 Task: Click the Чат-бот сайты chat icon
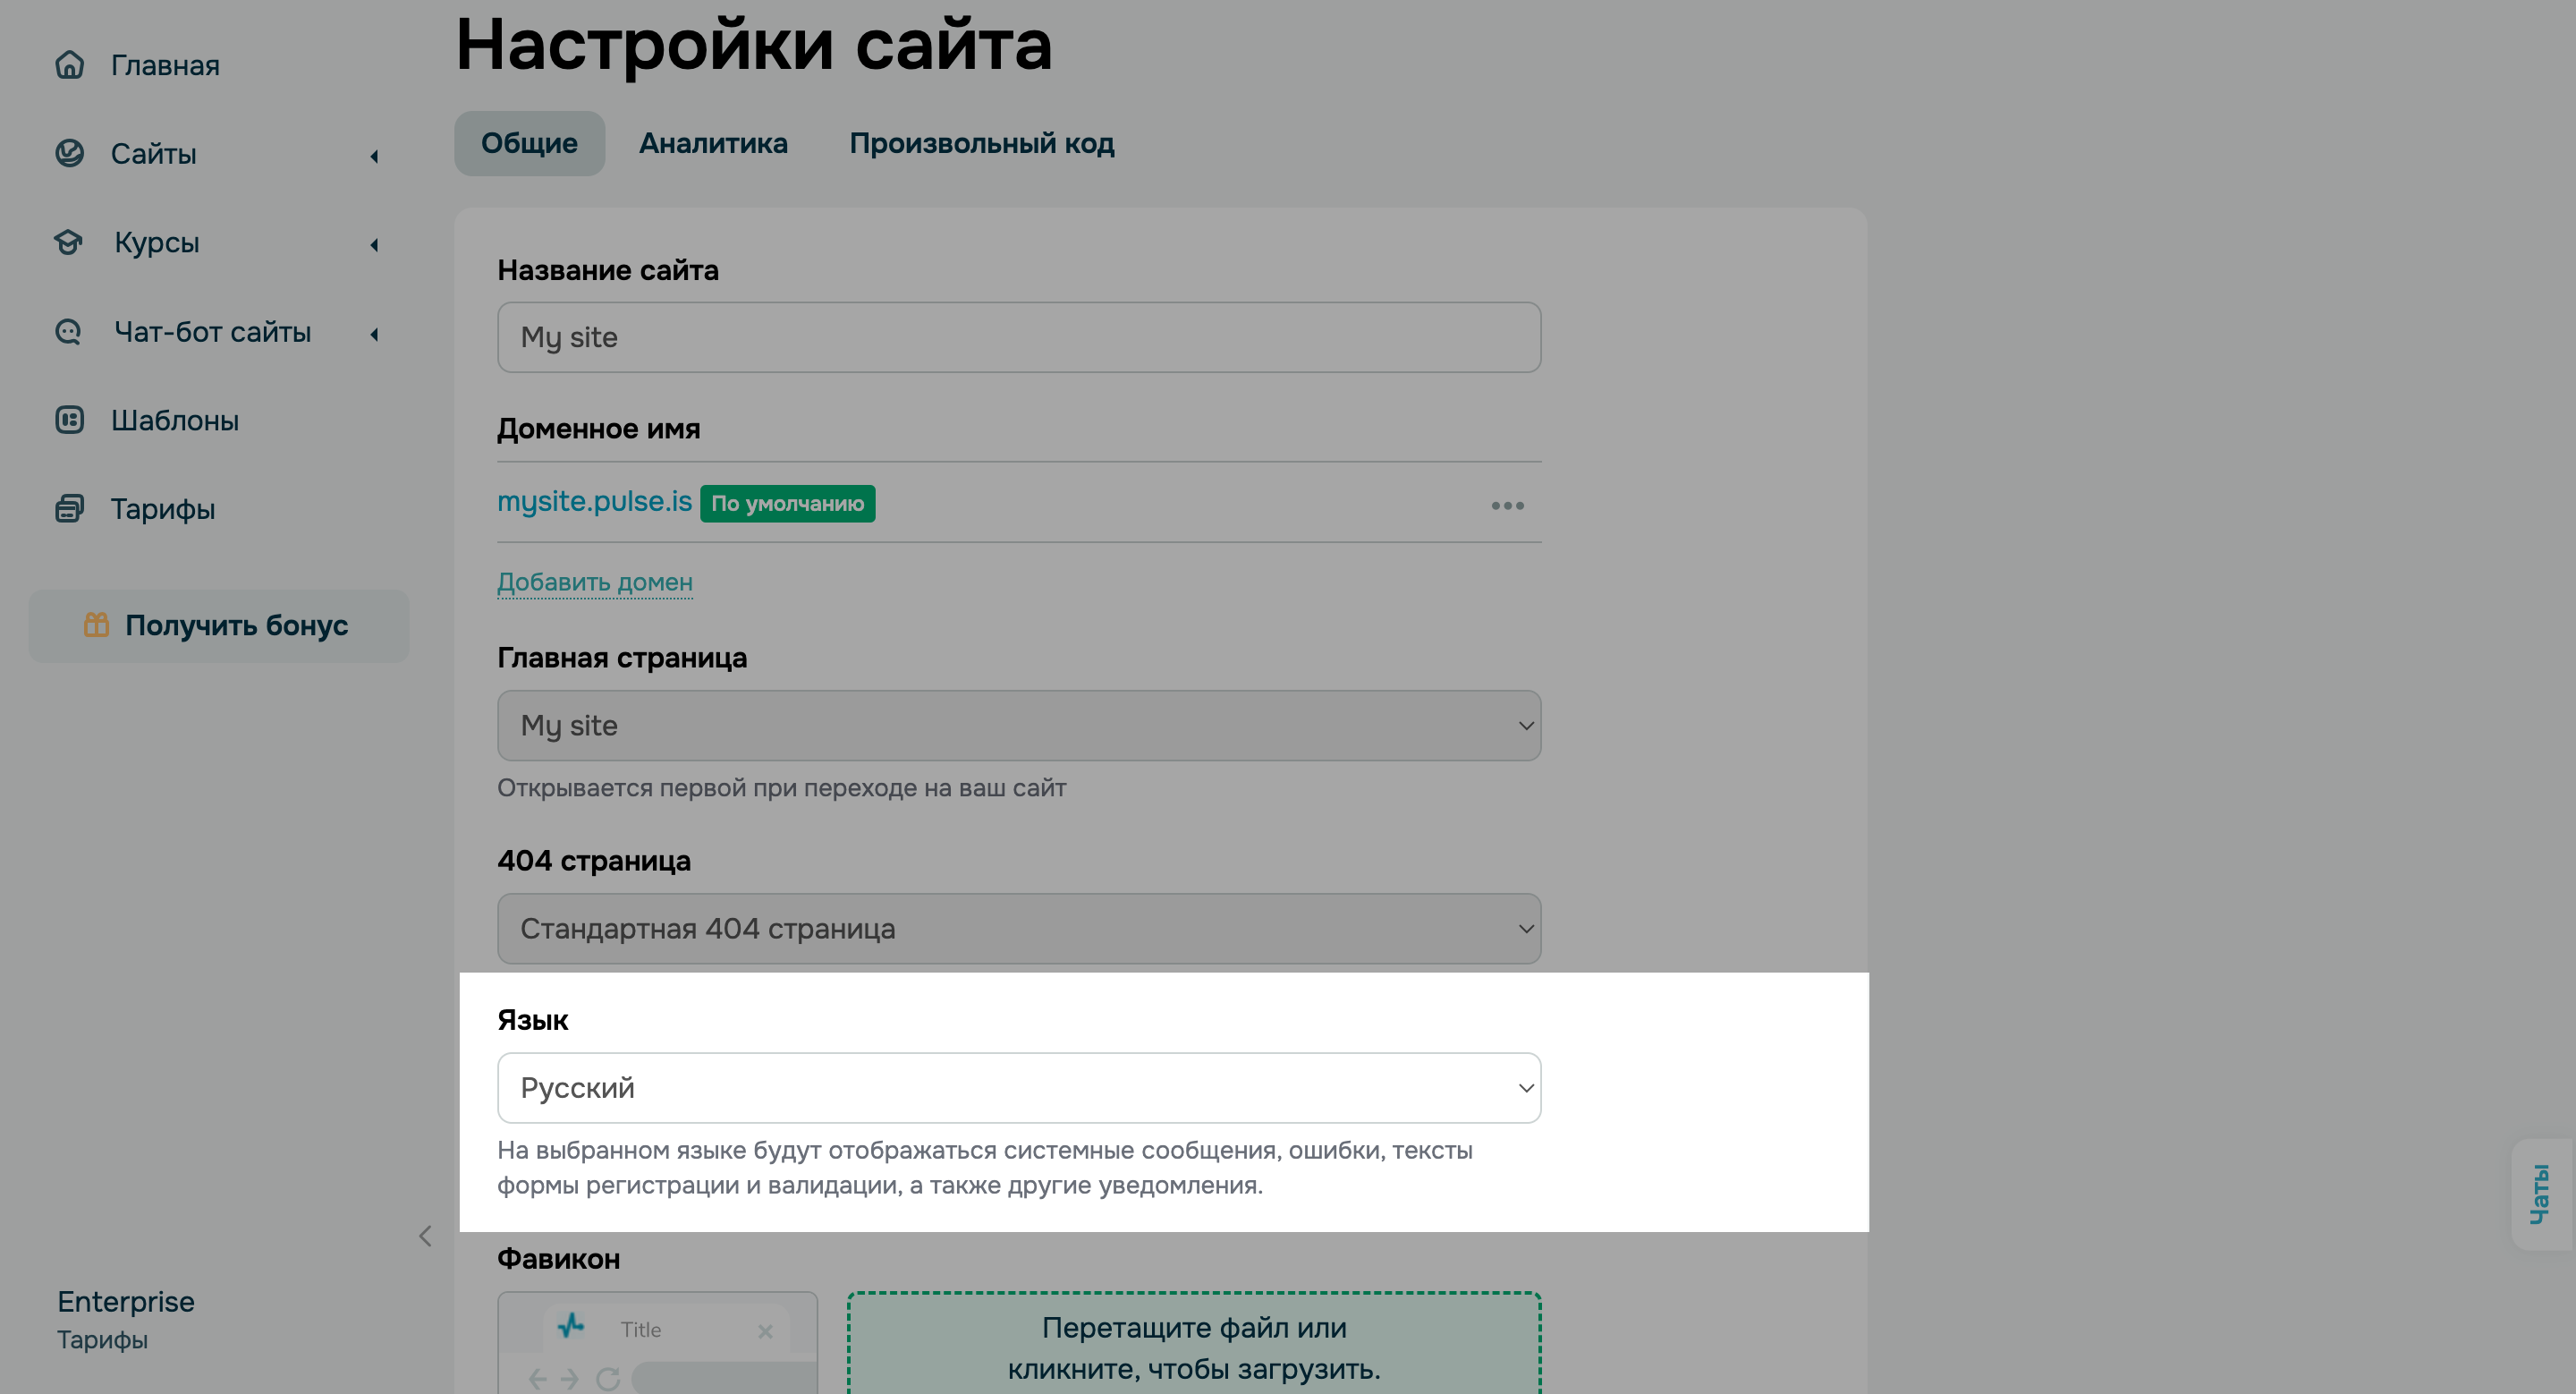(x=67, y=331)
